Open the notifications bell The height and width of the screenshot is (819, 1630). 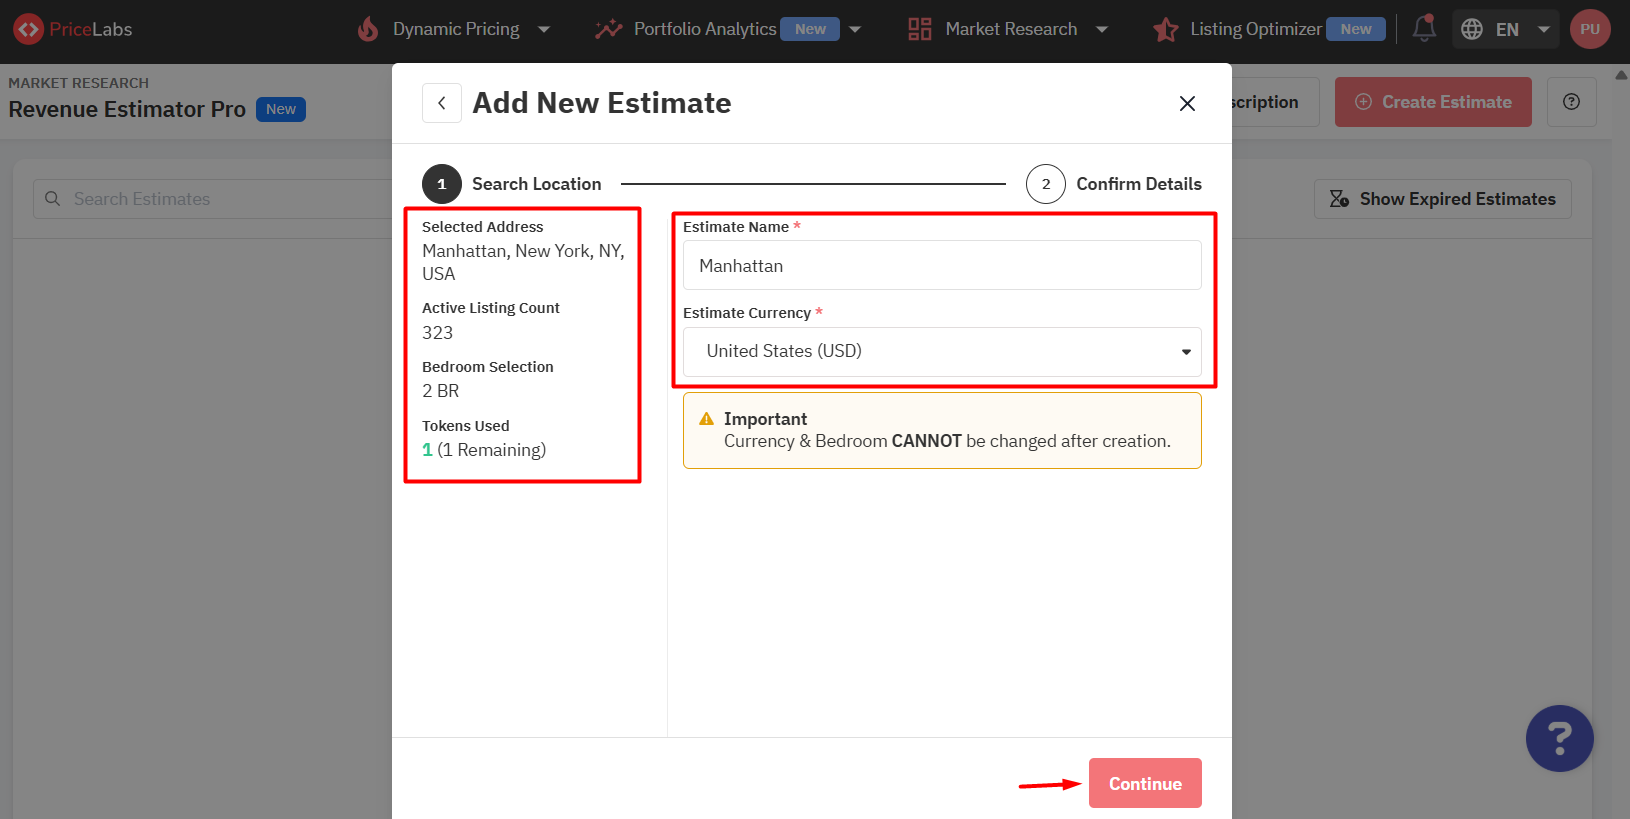click(x=1424, y=29)
